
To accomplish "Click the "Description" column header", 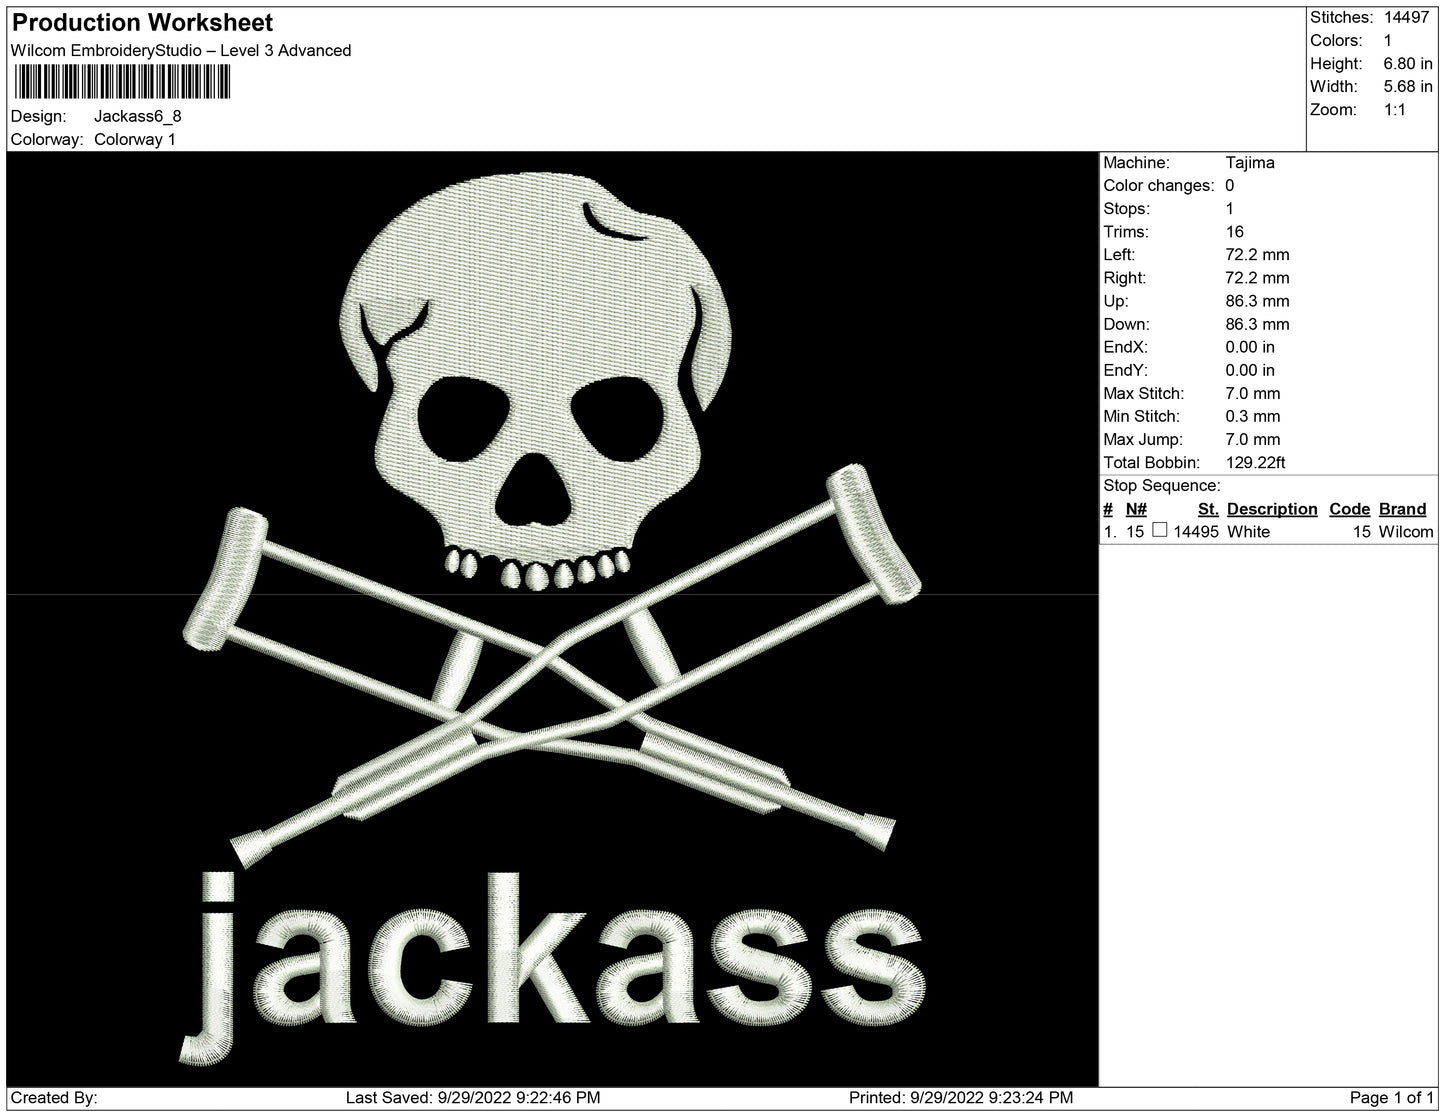I will 1272,509.
